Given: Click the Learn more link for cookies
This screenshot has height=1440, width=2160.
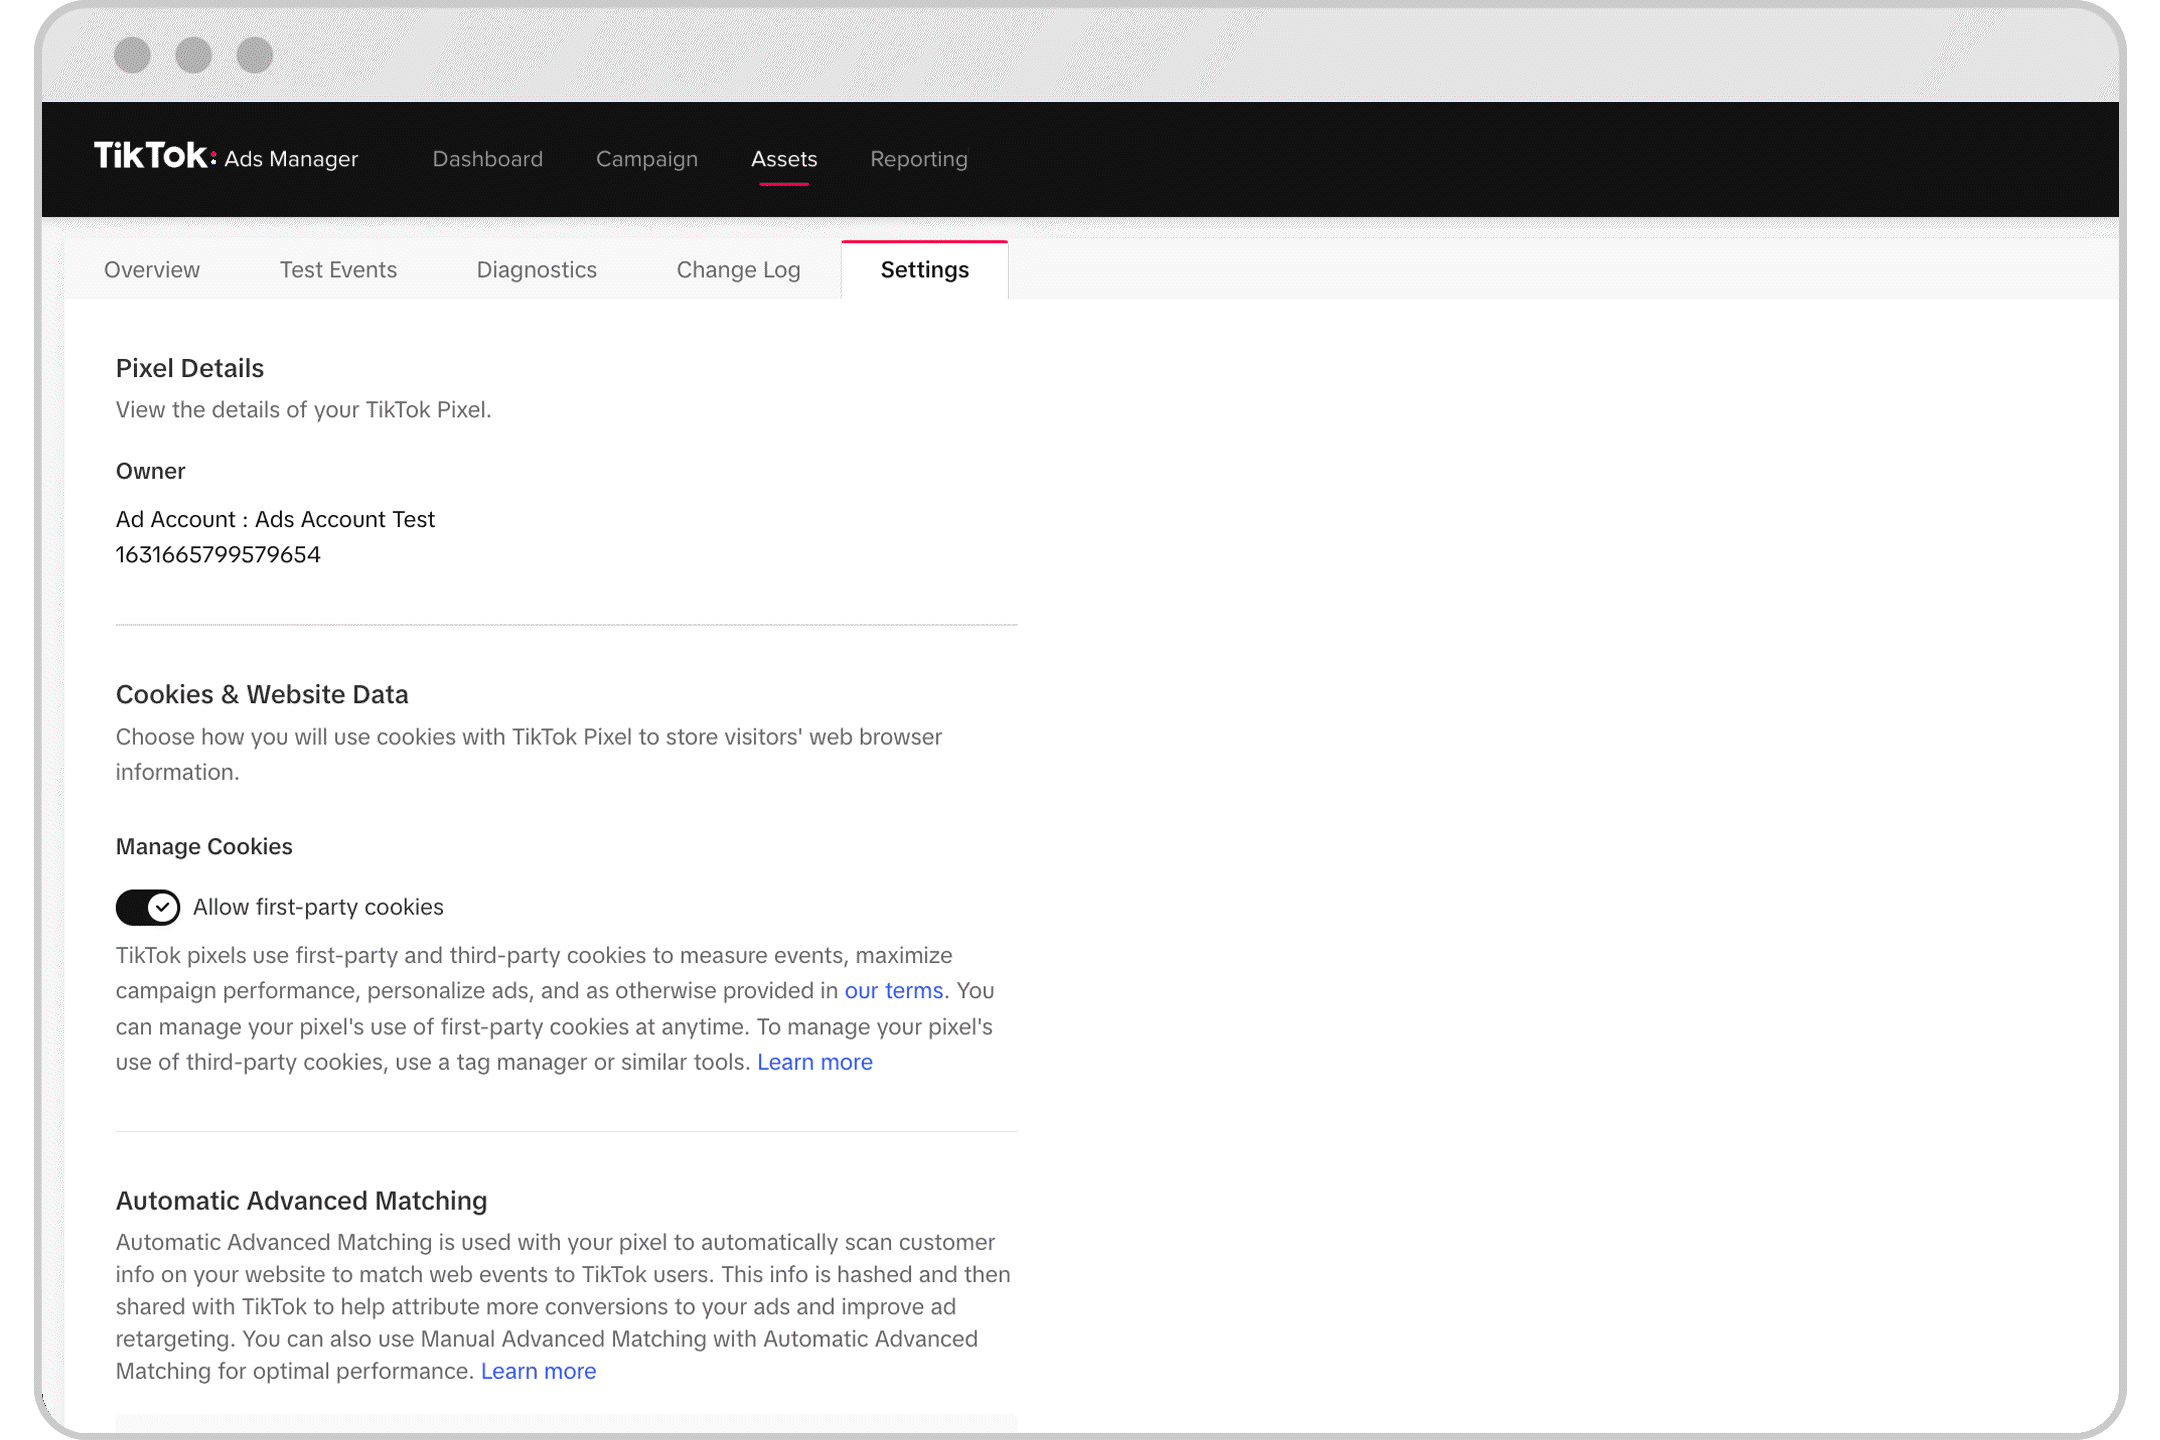Looking at the screenshot, I should [x=815, y=1061].
